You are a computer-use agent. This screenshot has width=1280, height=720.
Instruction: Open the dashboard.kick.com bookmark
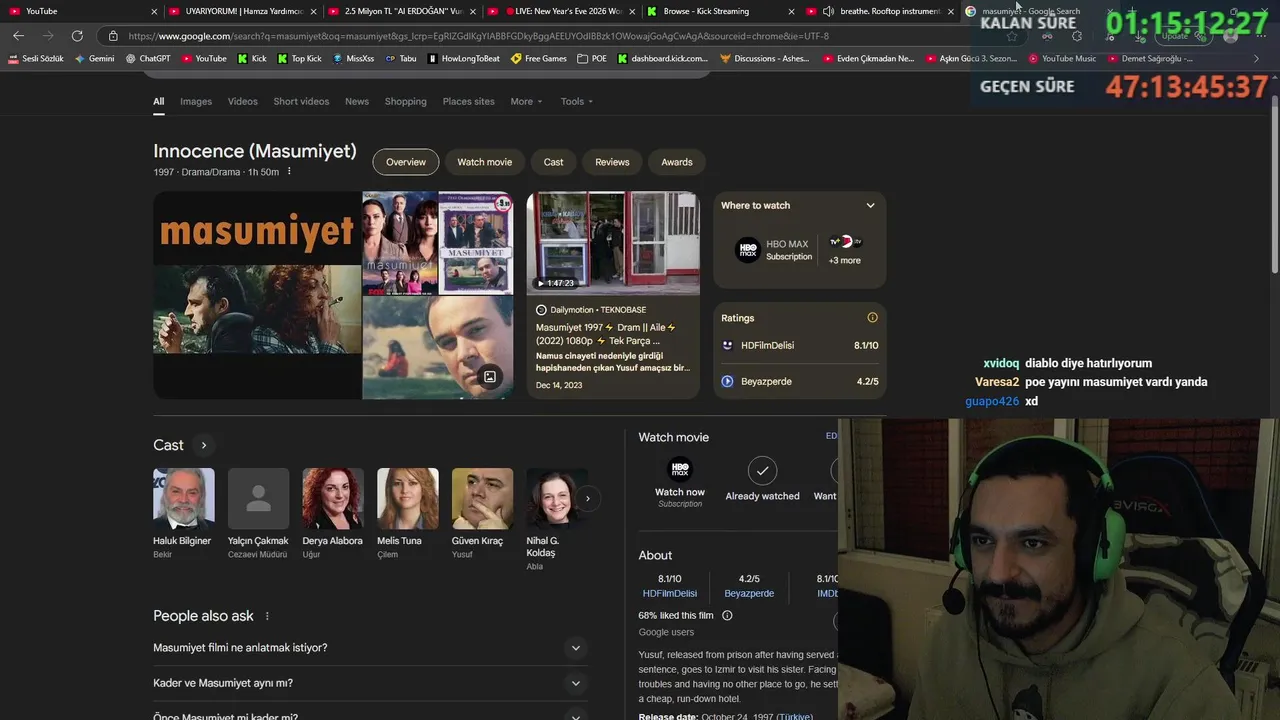(x=663, y=59)
